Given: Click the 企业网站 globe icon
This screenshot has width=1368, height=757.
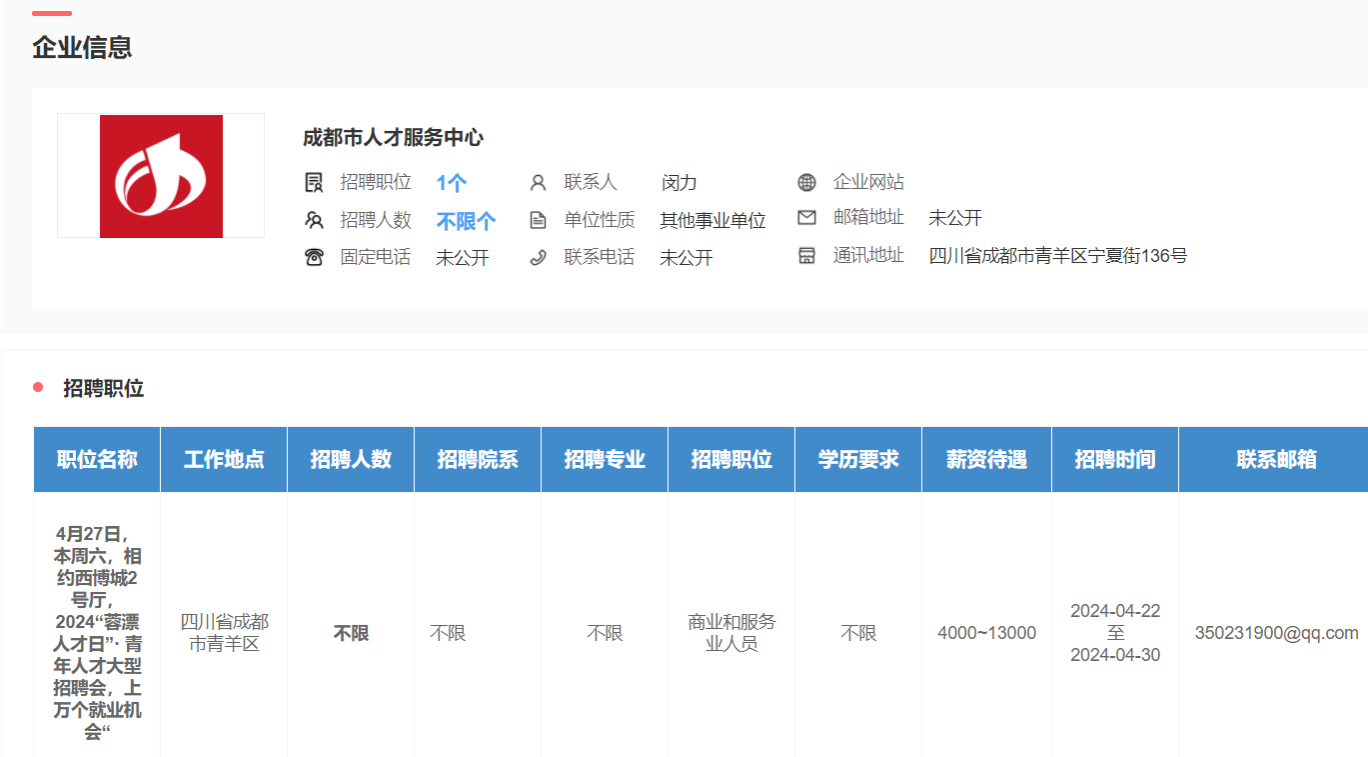Looking at the screenshot, I should click(x=807, y=182).
